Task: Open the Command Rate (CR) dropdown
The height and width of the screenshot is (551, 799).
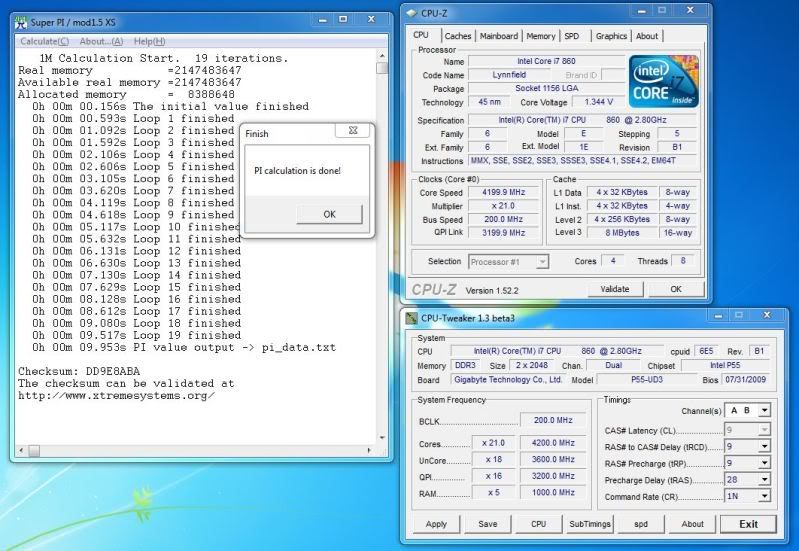Action: tap(748, 496)
